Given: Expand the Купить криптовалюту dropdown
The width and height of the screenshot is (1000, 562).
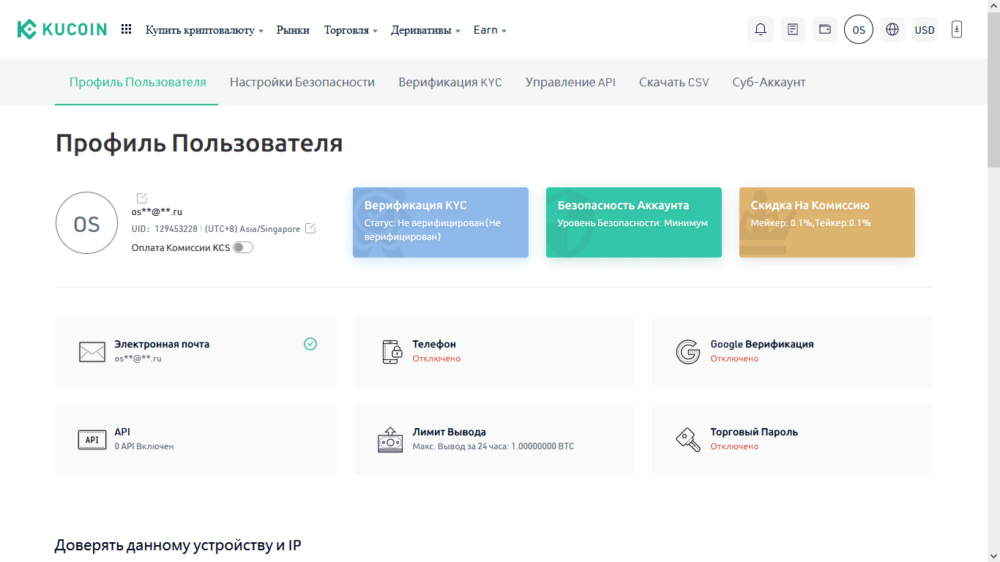Looking at the screenshot, I should point(204,30).
